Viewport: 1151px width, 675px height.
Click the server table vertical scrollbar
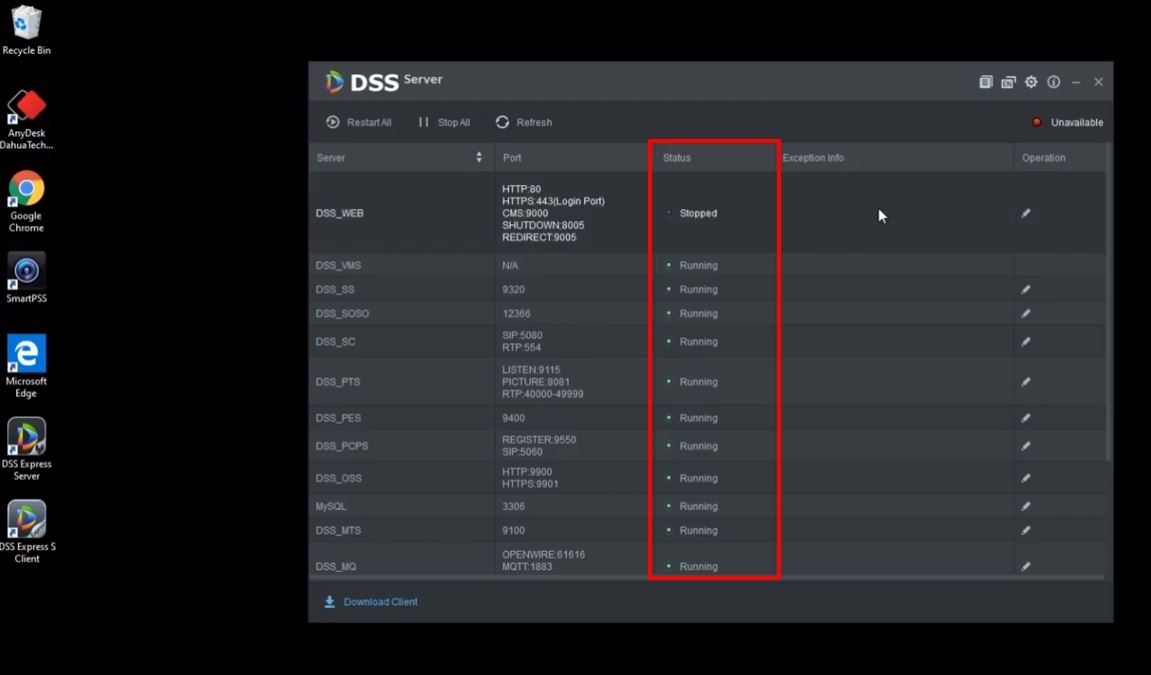(1108, 302)
